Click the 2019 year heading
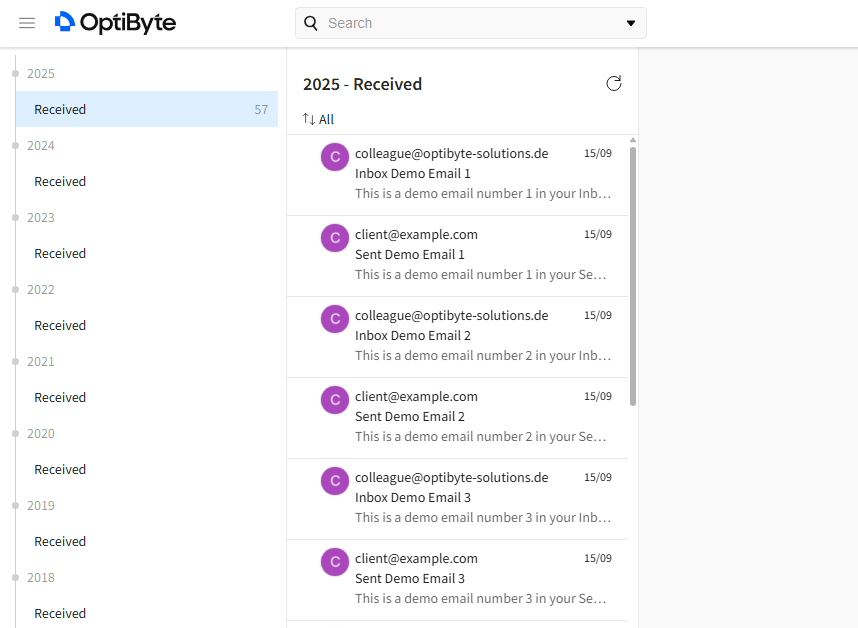The image size is (858, 628). (41, 506)
